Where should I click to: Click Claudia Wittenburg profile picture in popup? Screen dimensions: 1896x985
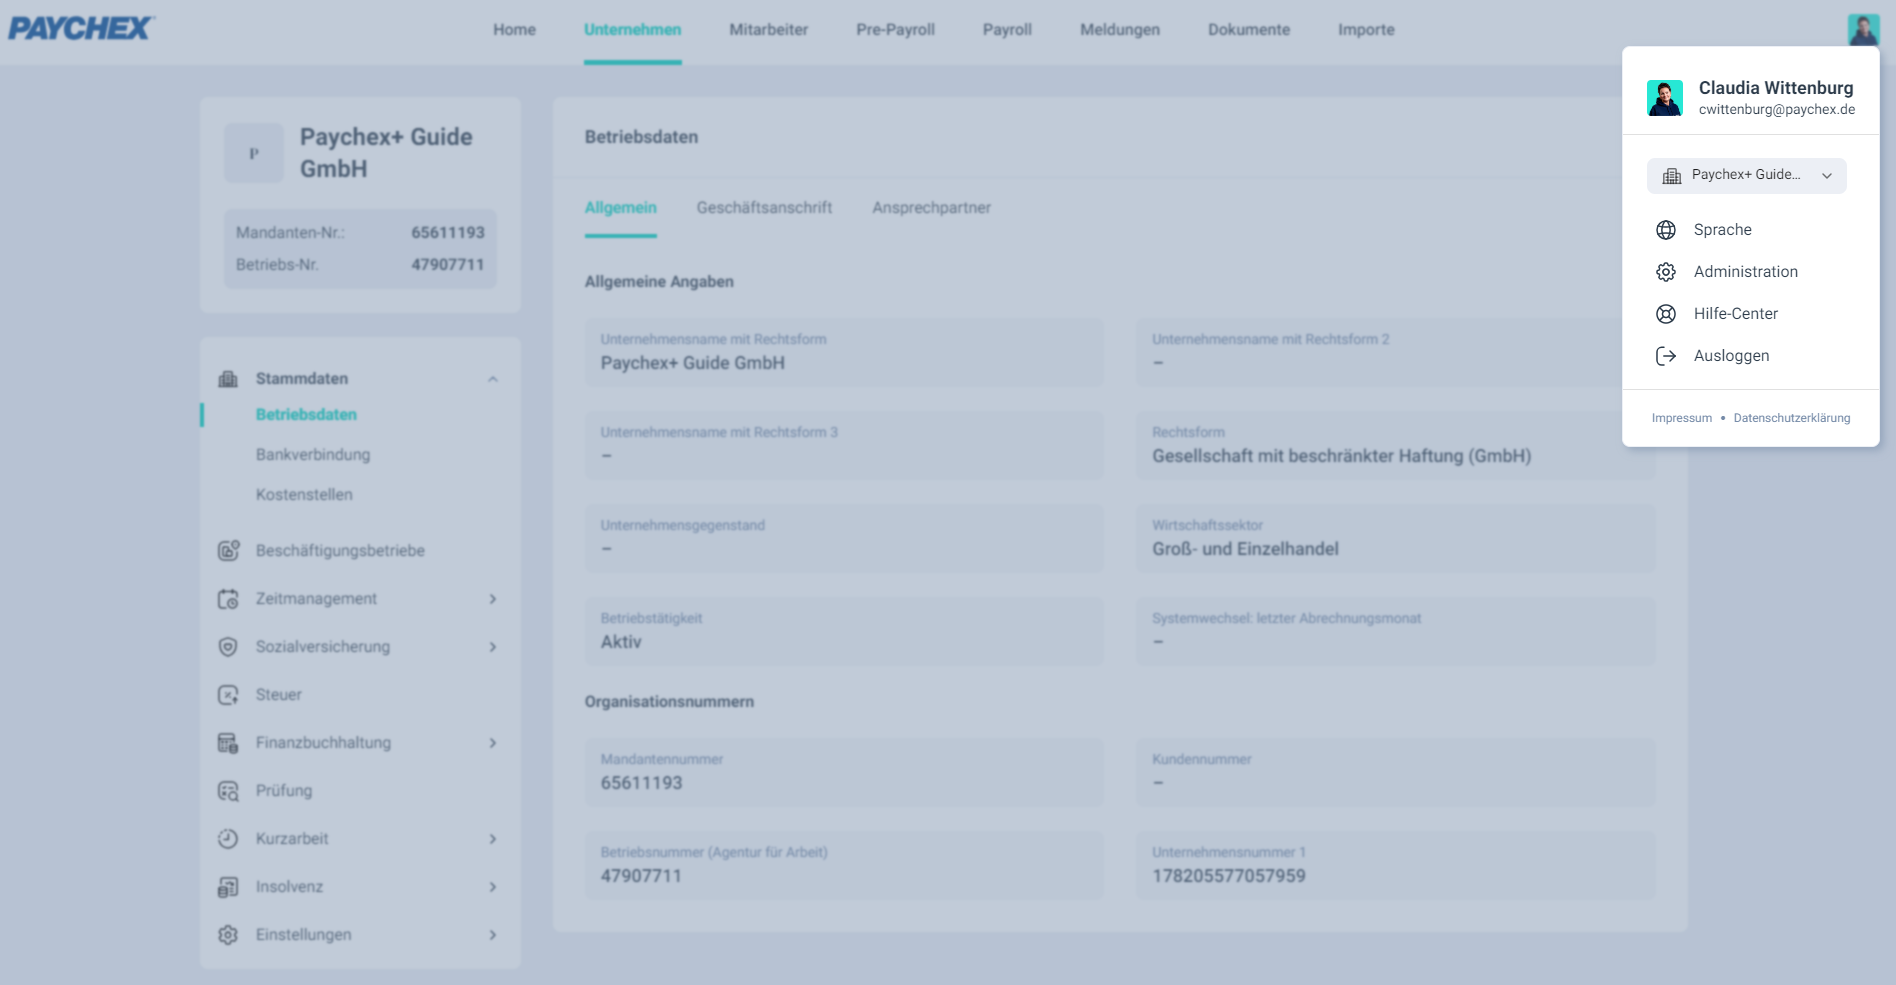pyautogui.click(x=1665, y=98)
